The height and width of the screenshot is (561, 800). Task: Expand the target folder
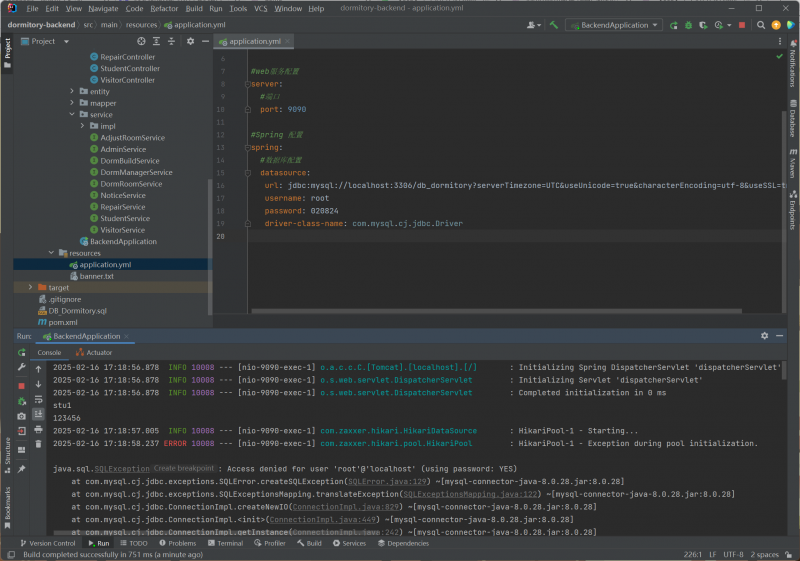(30, 288)
